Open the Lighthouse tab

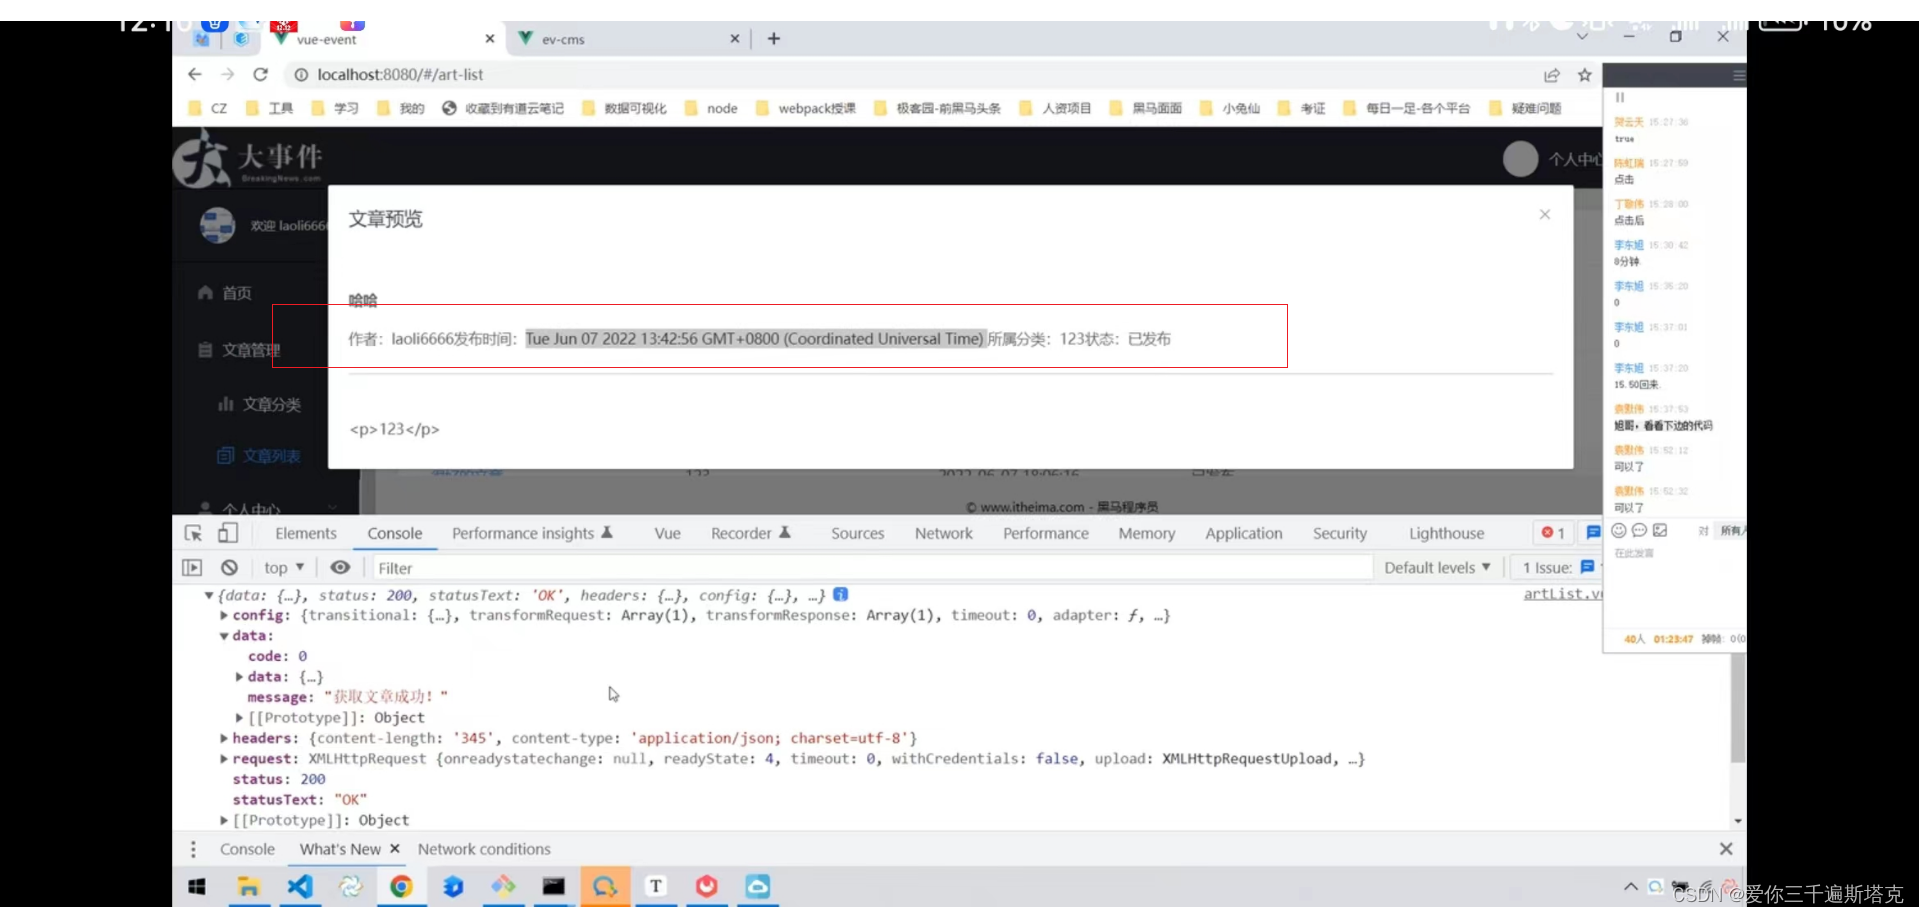1446,534
